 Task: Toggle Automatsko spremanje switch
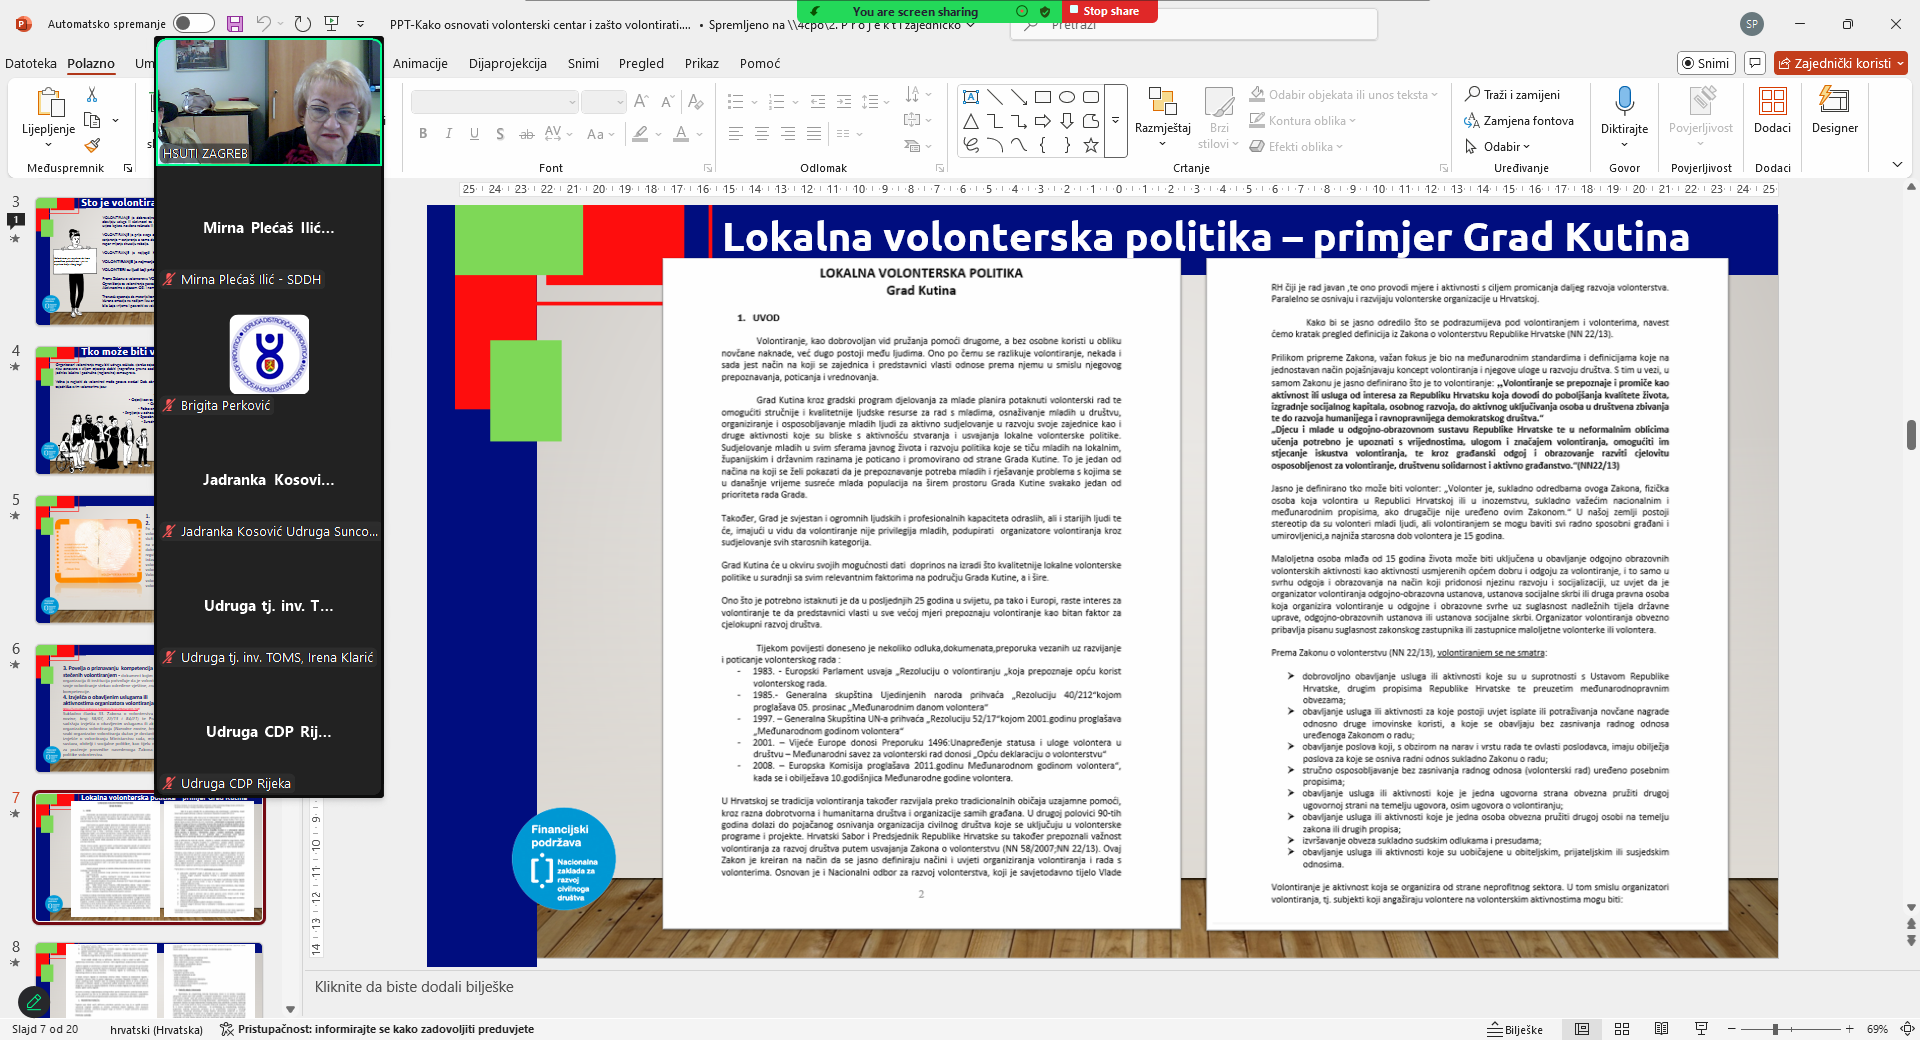[x=193, y=23]
